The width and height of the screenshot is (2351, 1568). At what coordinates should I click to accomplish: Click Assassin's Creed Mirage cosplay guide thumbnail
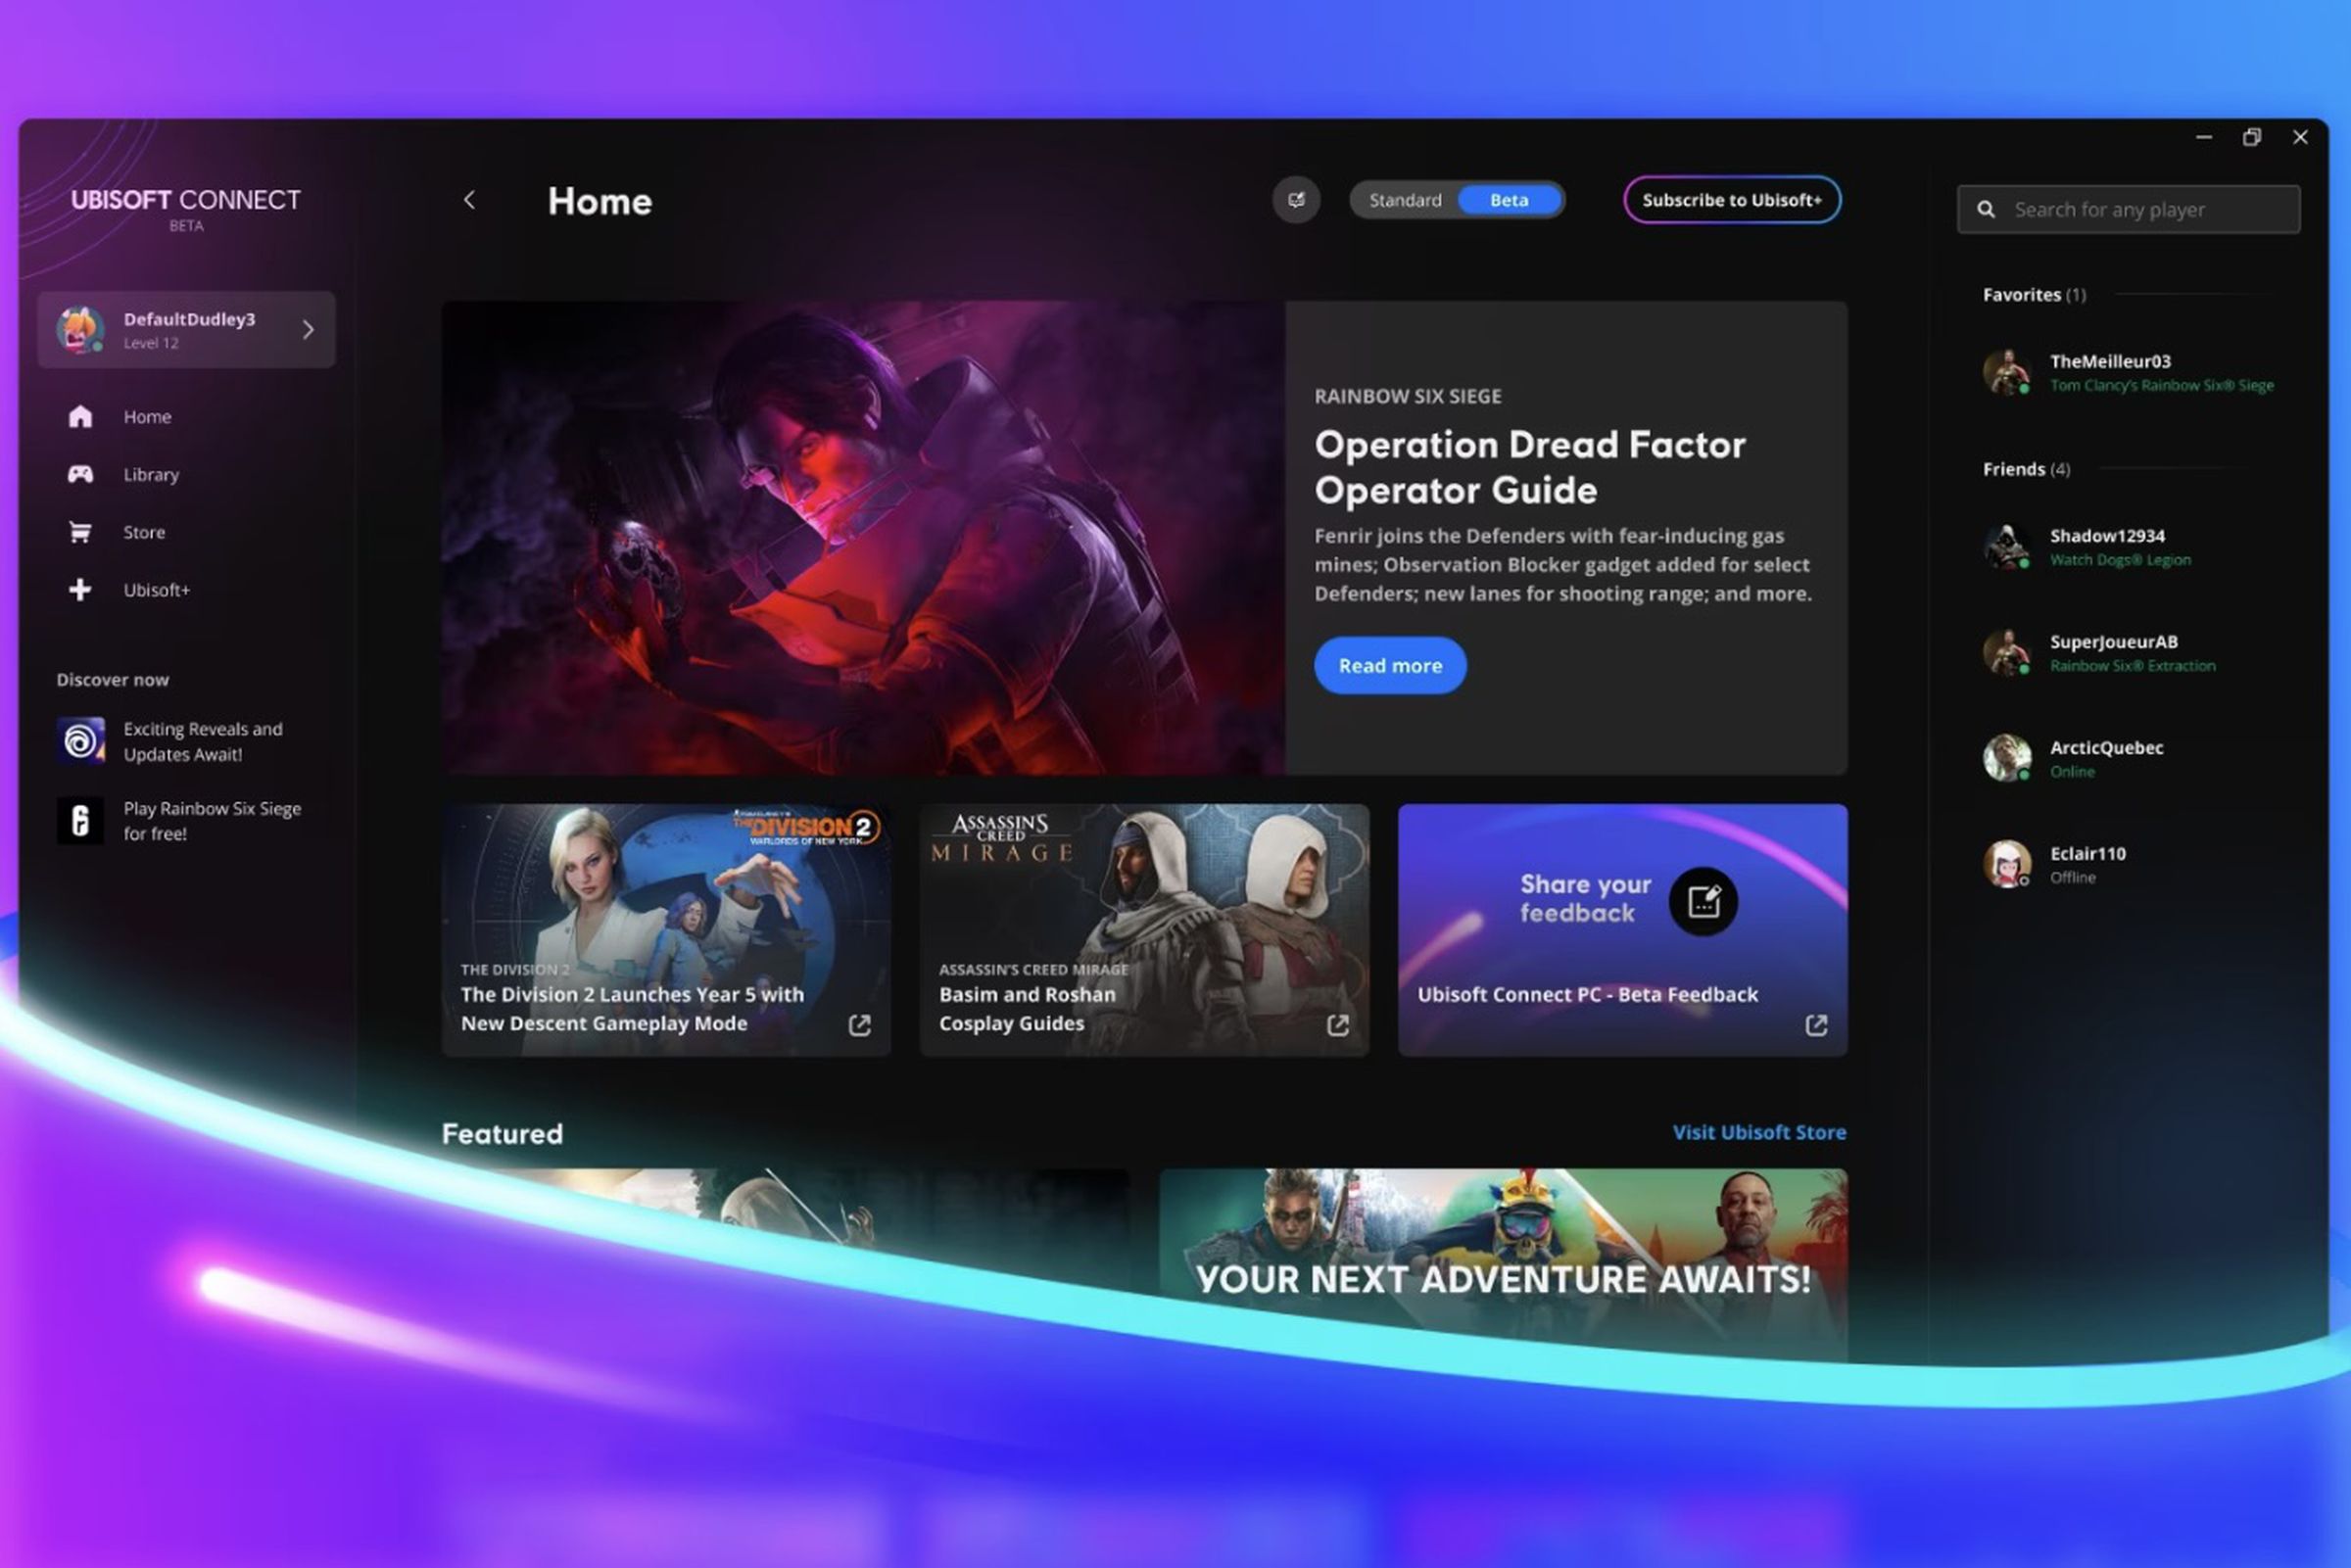[x=1143, y=927]
